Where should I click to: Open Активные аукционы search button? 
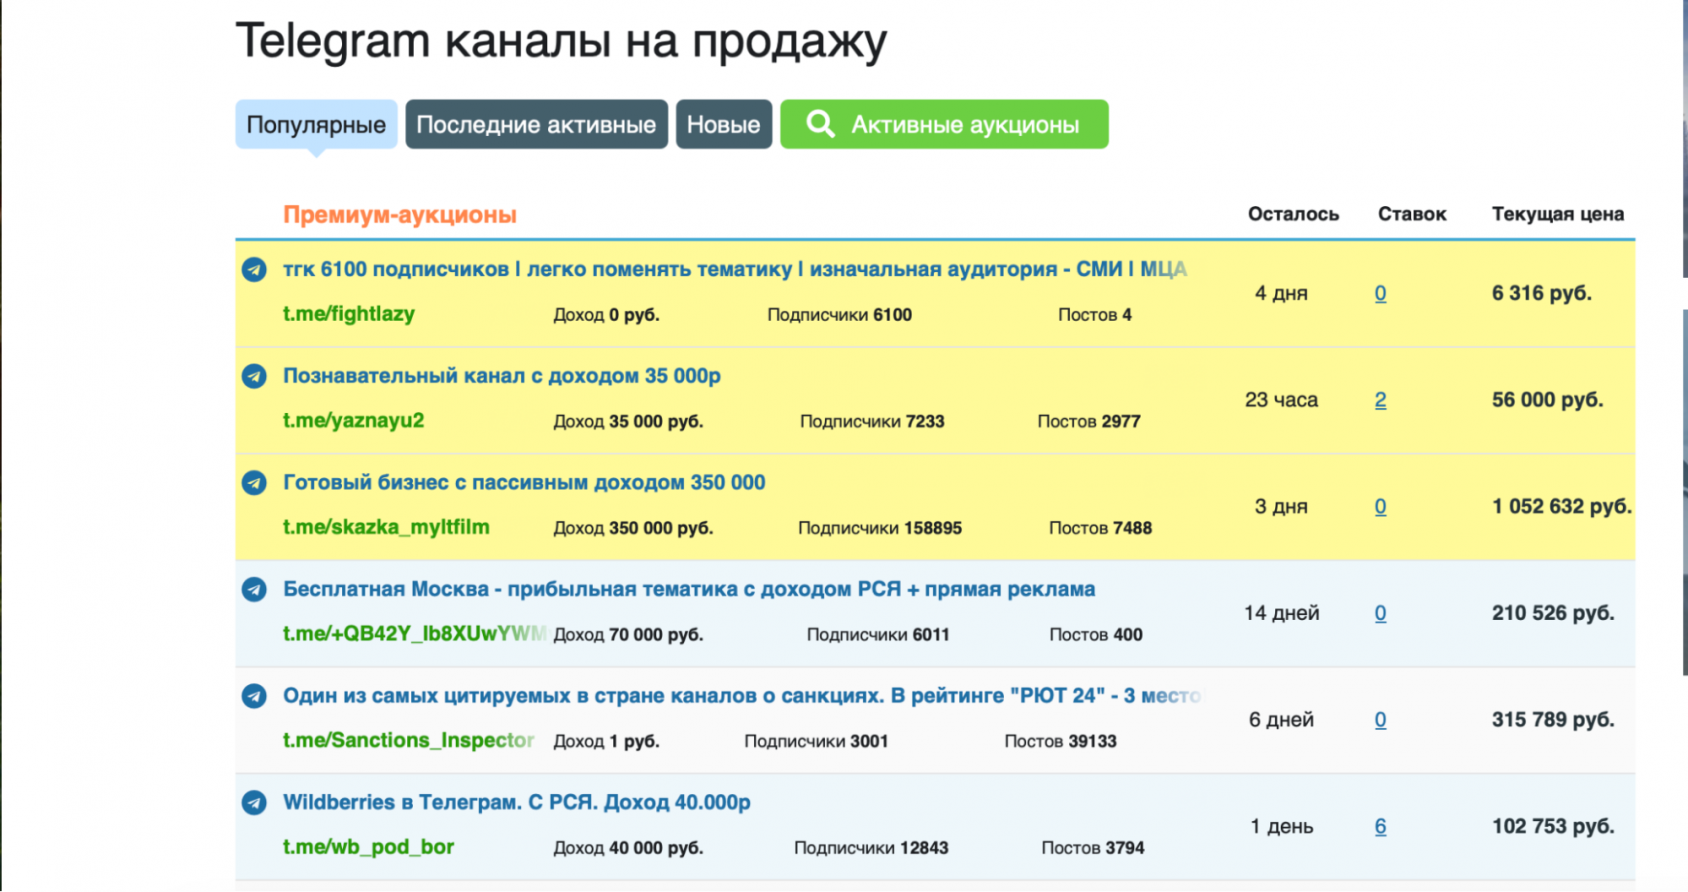click(x=944, y=124)
